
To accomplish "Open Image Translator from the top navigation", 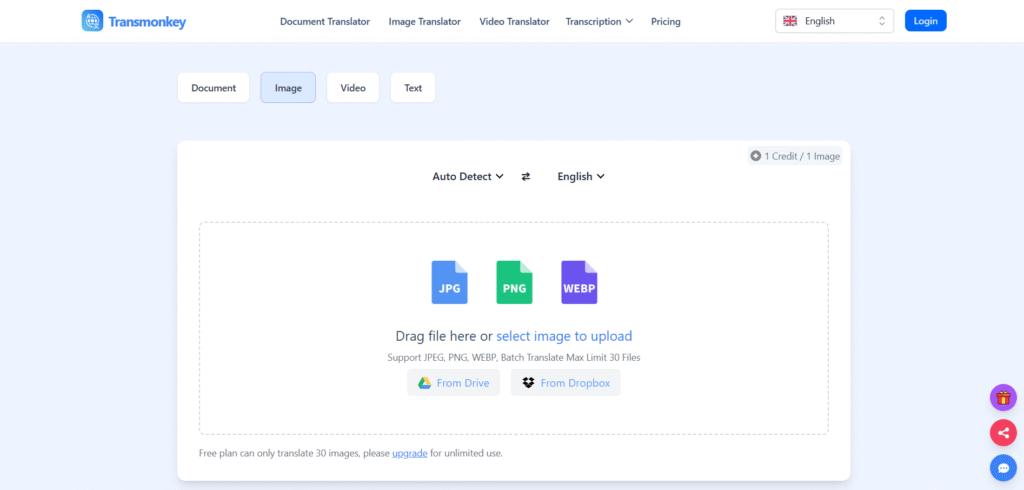I will tap(424, 22).
